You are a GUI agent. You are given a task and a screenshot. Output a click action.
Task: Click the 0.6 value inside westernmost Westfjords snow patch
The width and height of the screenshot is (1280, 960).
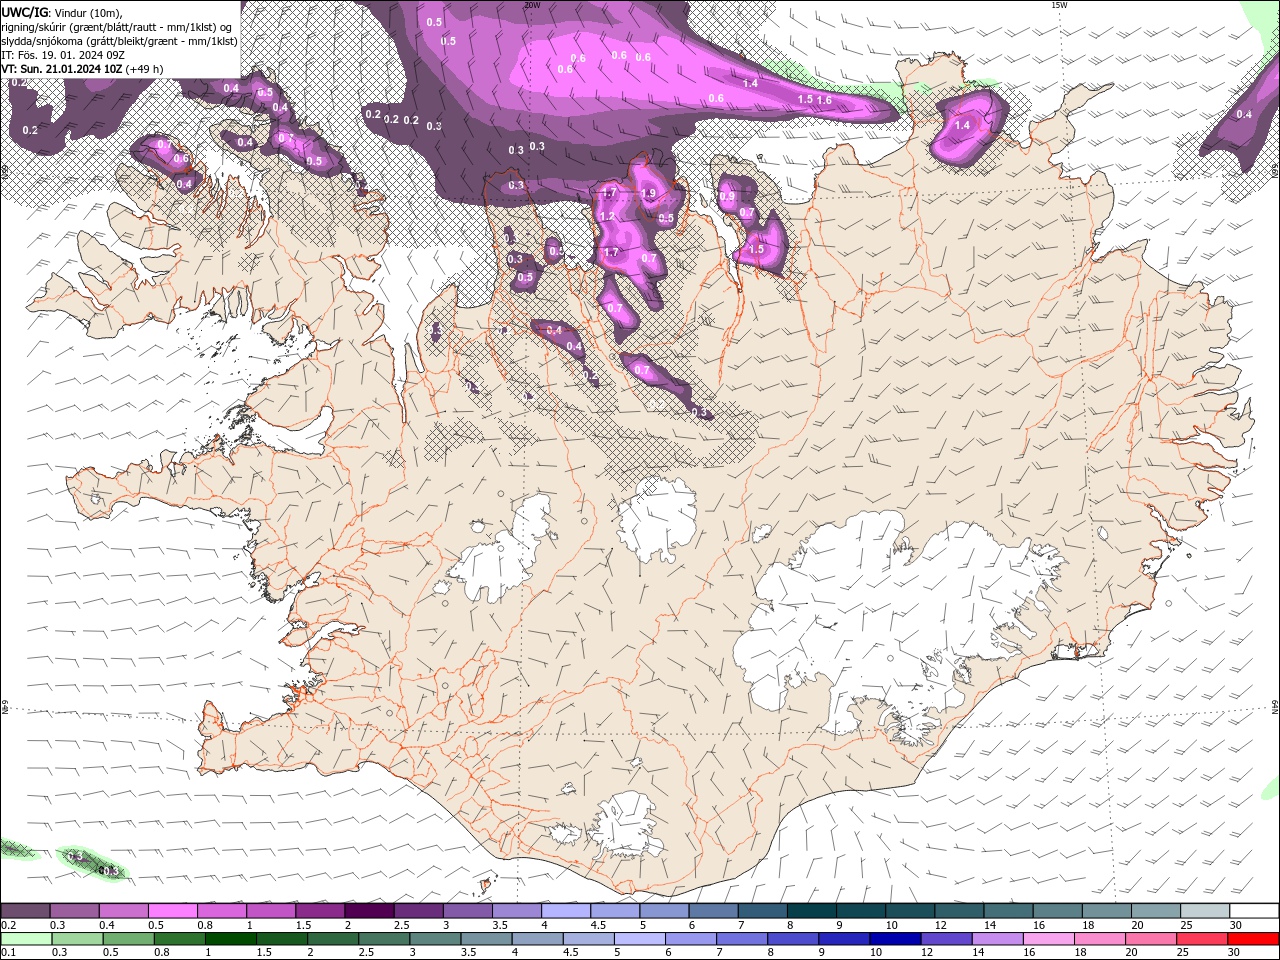[181, 158]
